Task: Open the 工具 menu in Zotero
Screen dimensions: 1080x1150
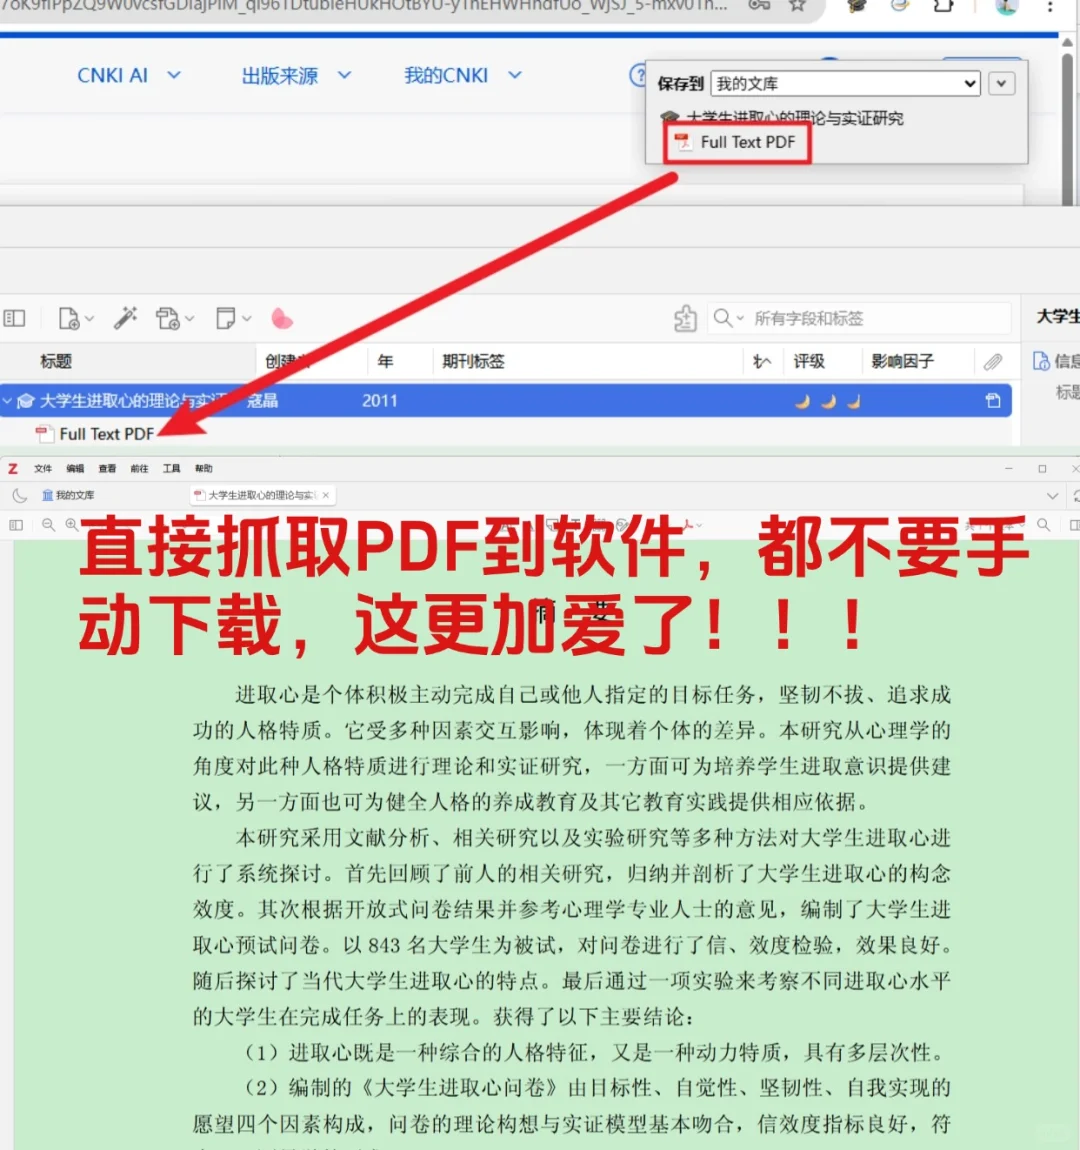Action: coord(172,468)
